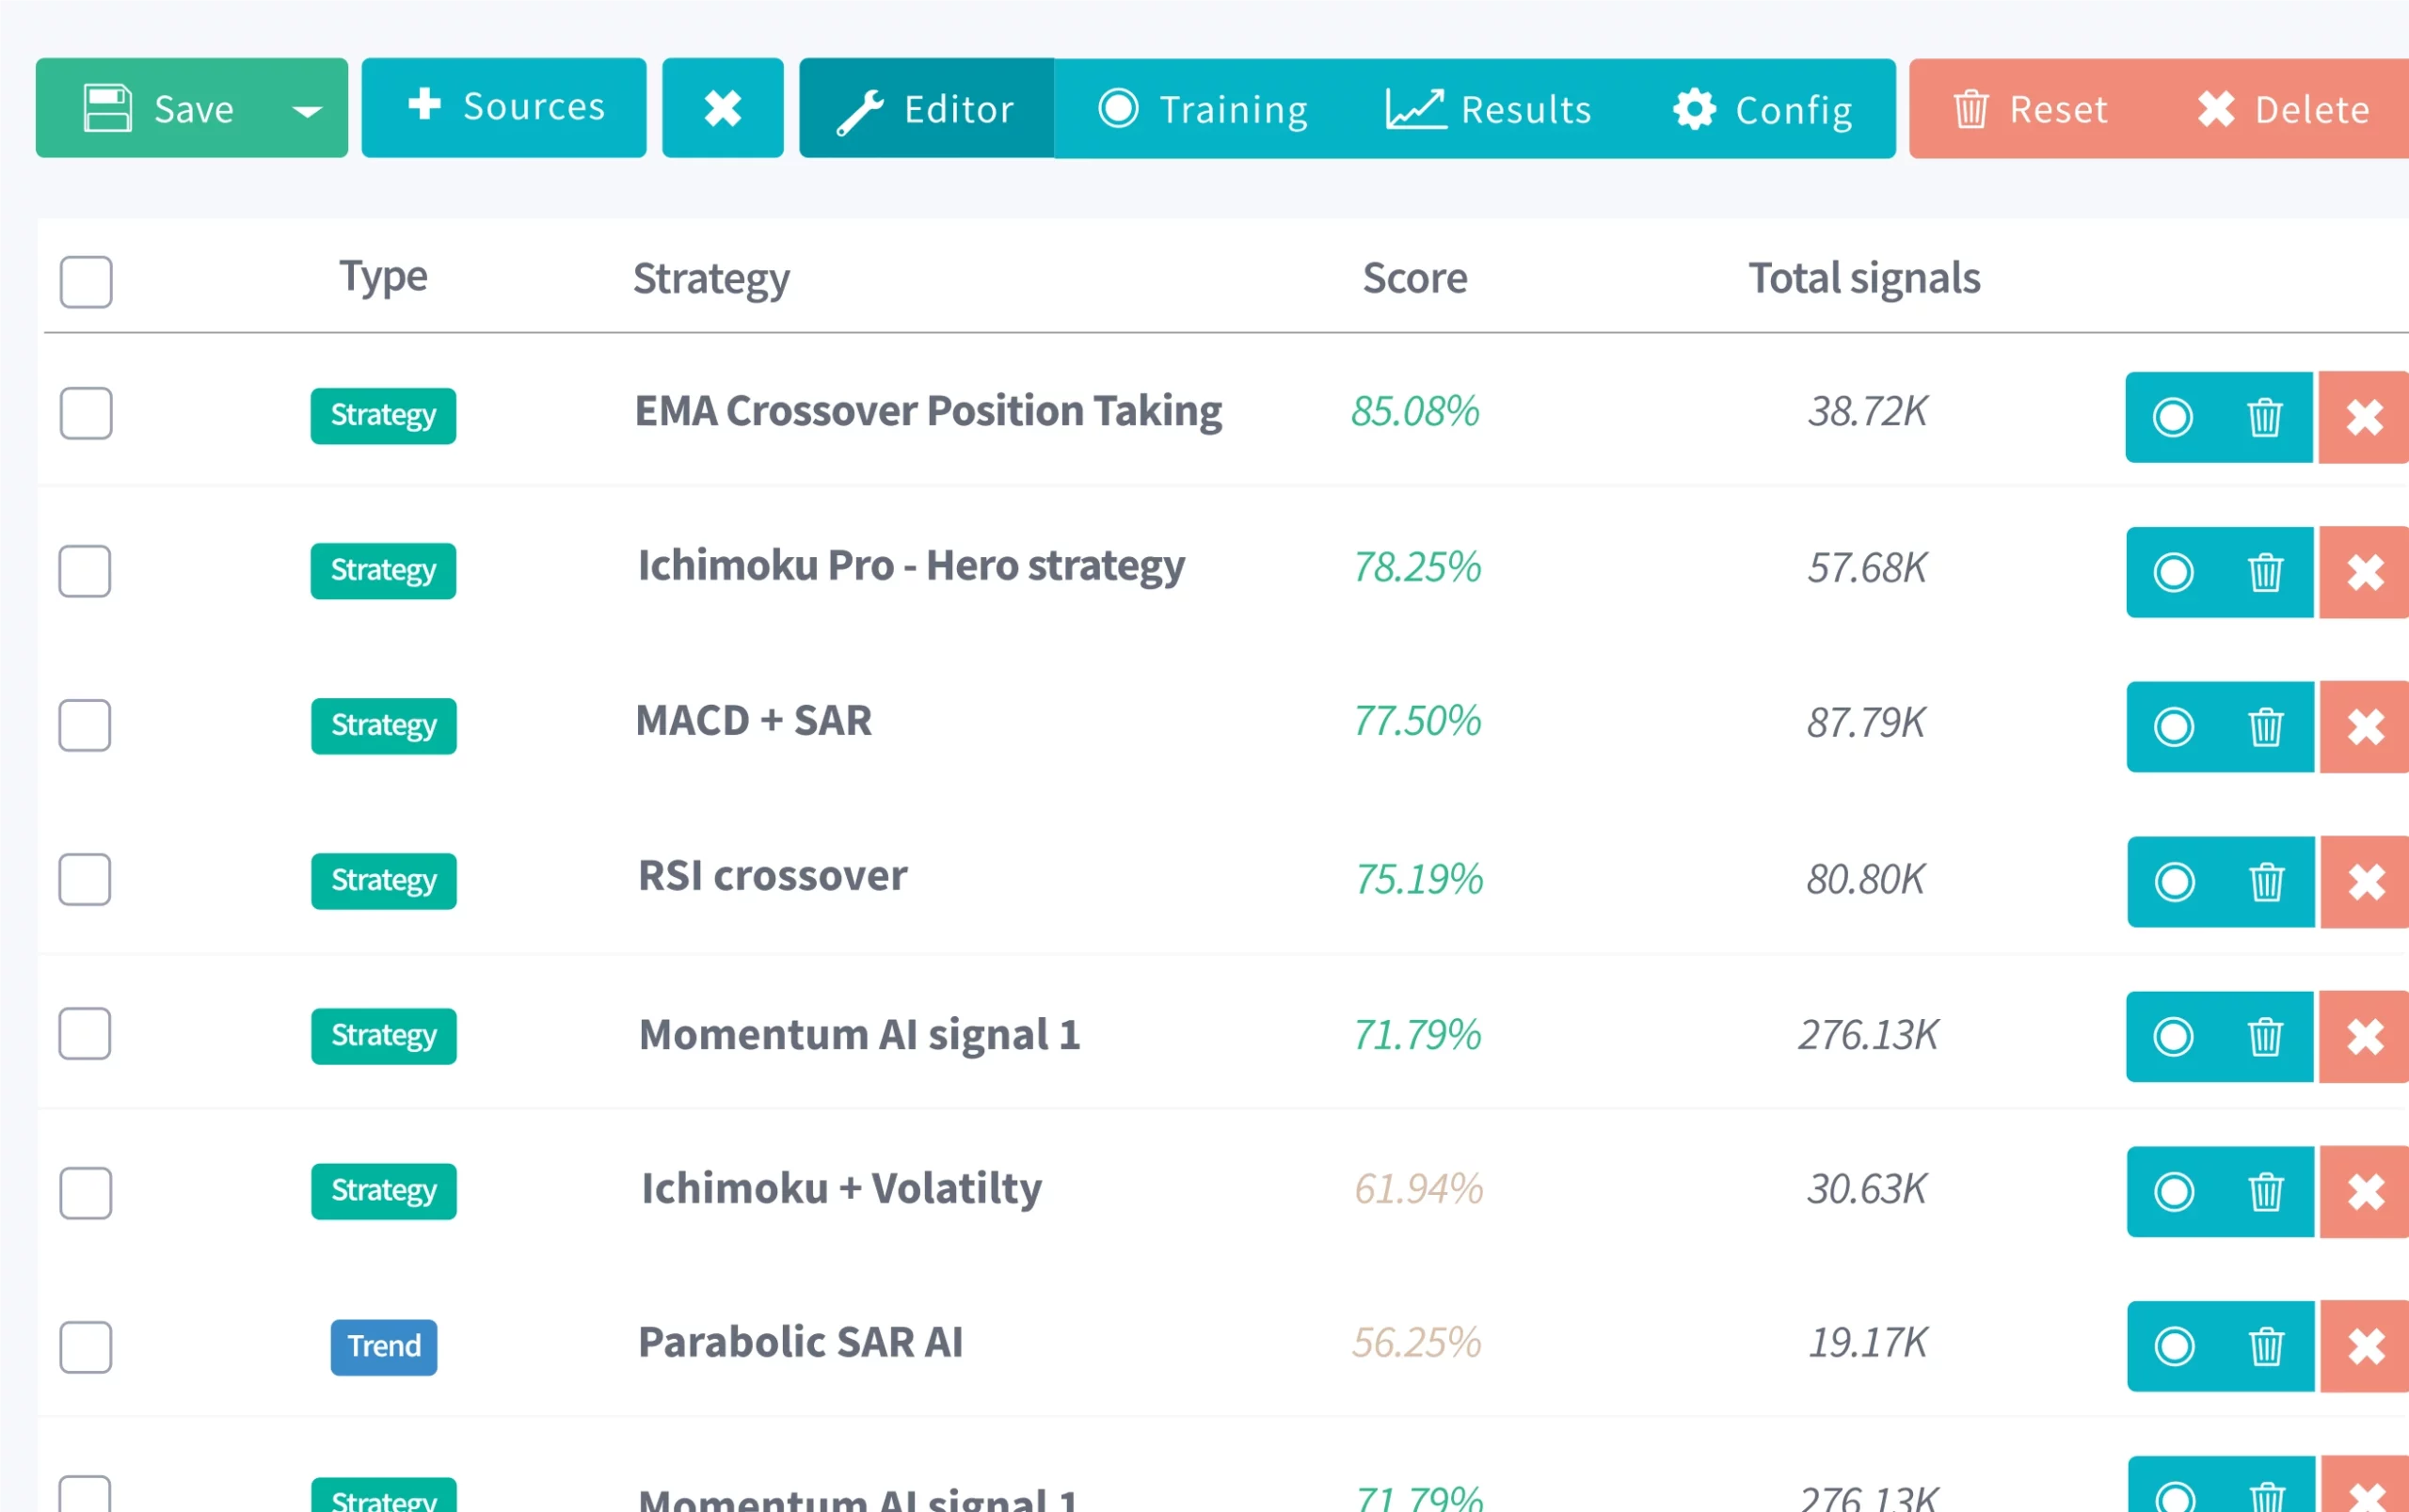
Task: Remove Momentum AI signal 1 with the red X
Action: [x=2365, y=1036]
